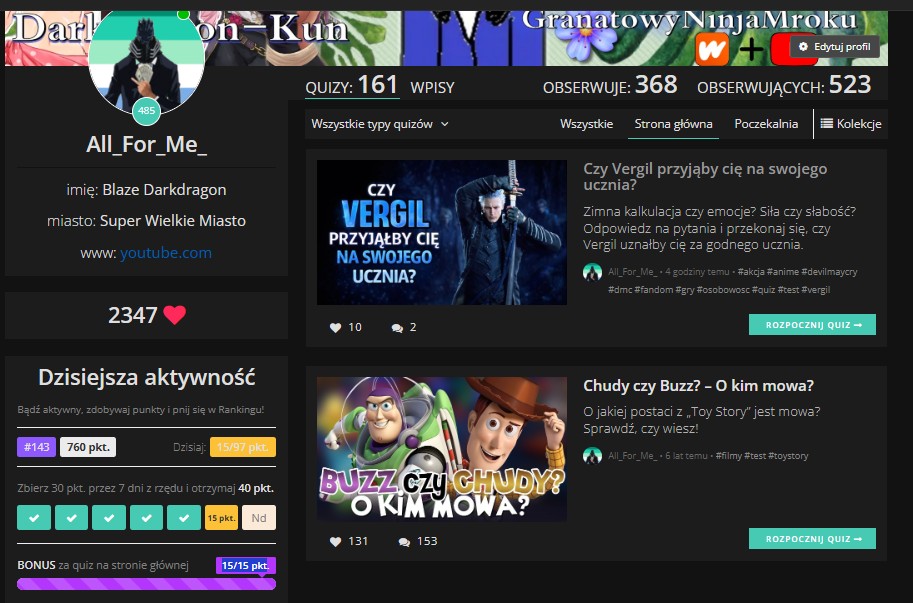Switch to the Poczekalnia tab

click(766, 124)
